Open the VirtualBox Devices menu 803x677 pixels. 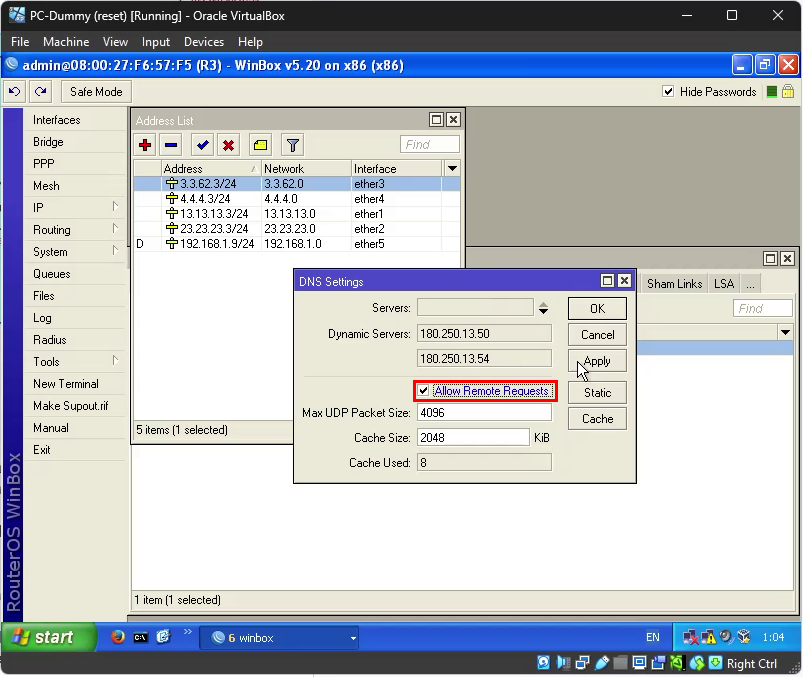coord(204,42)
